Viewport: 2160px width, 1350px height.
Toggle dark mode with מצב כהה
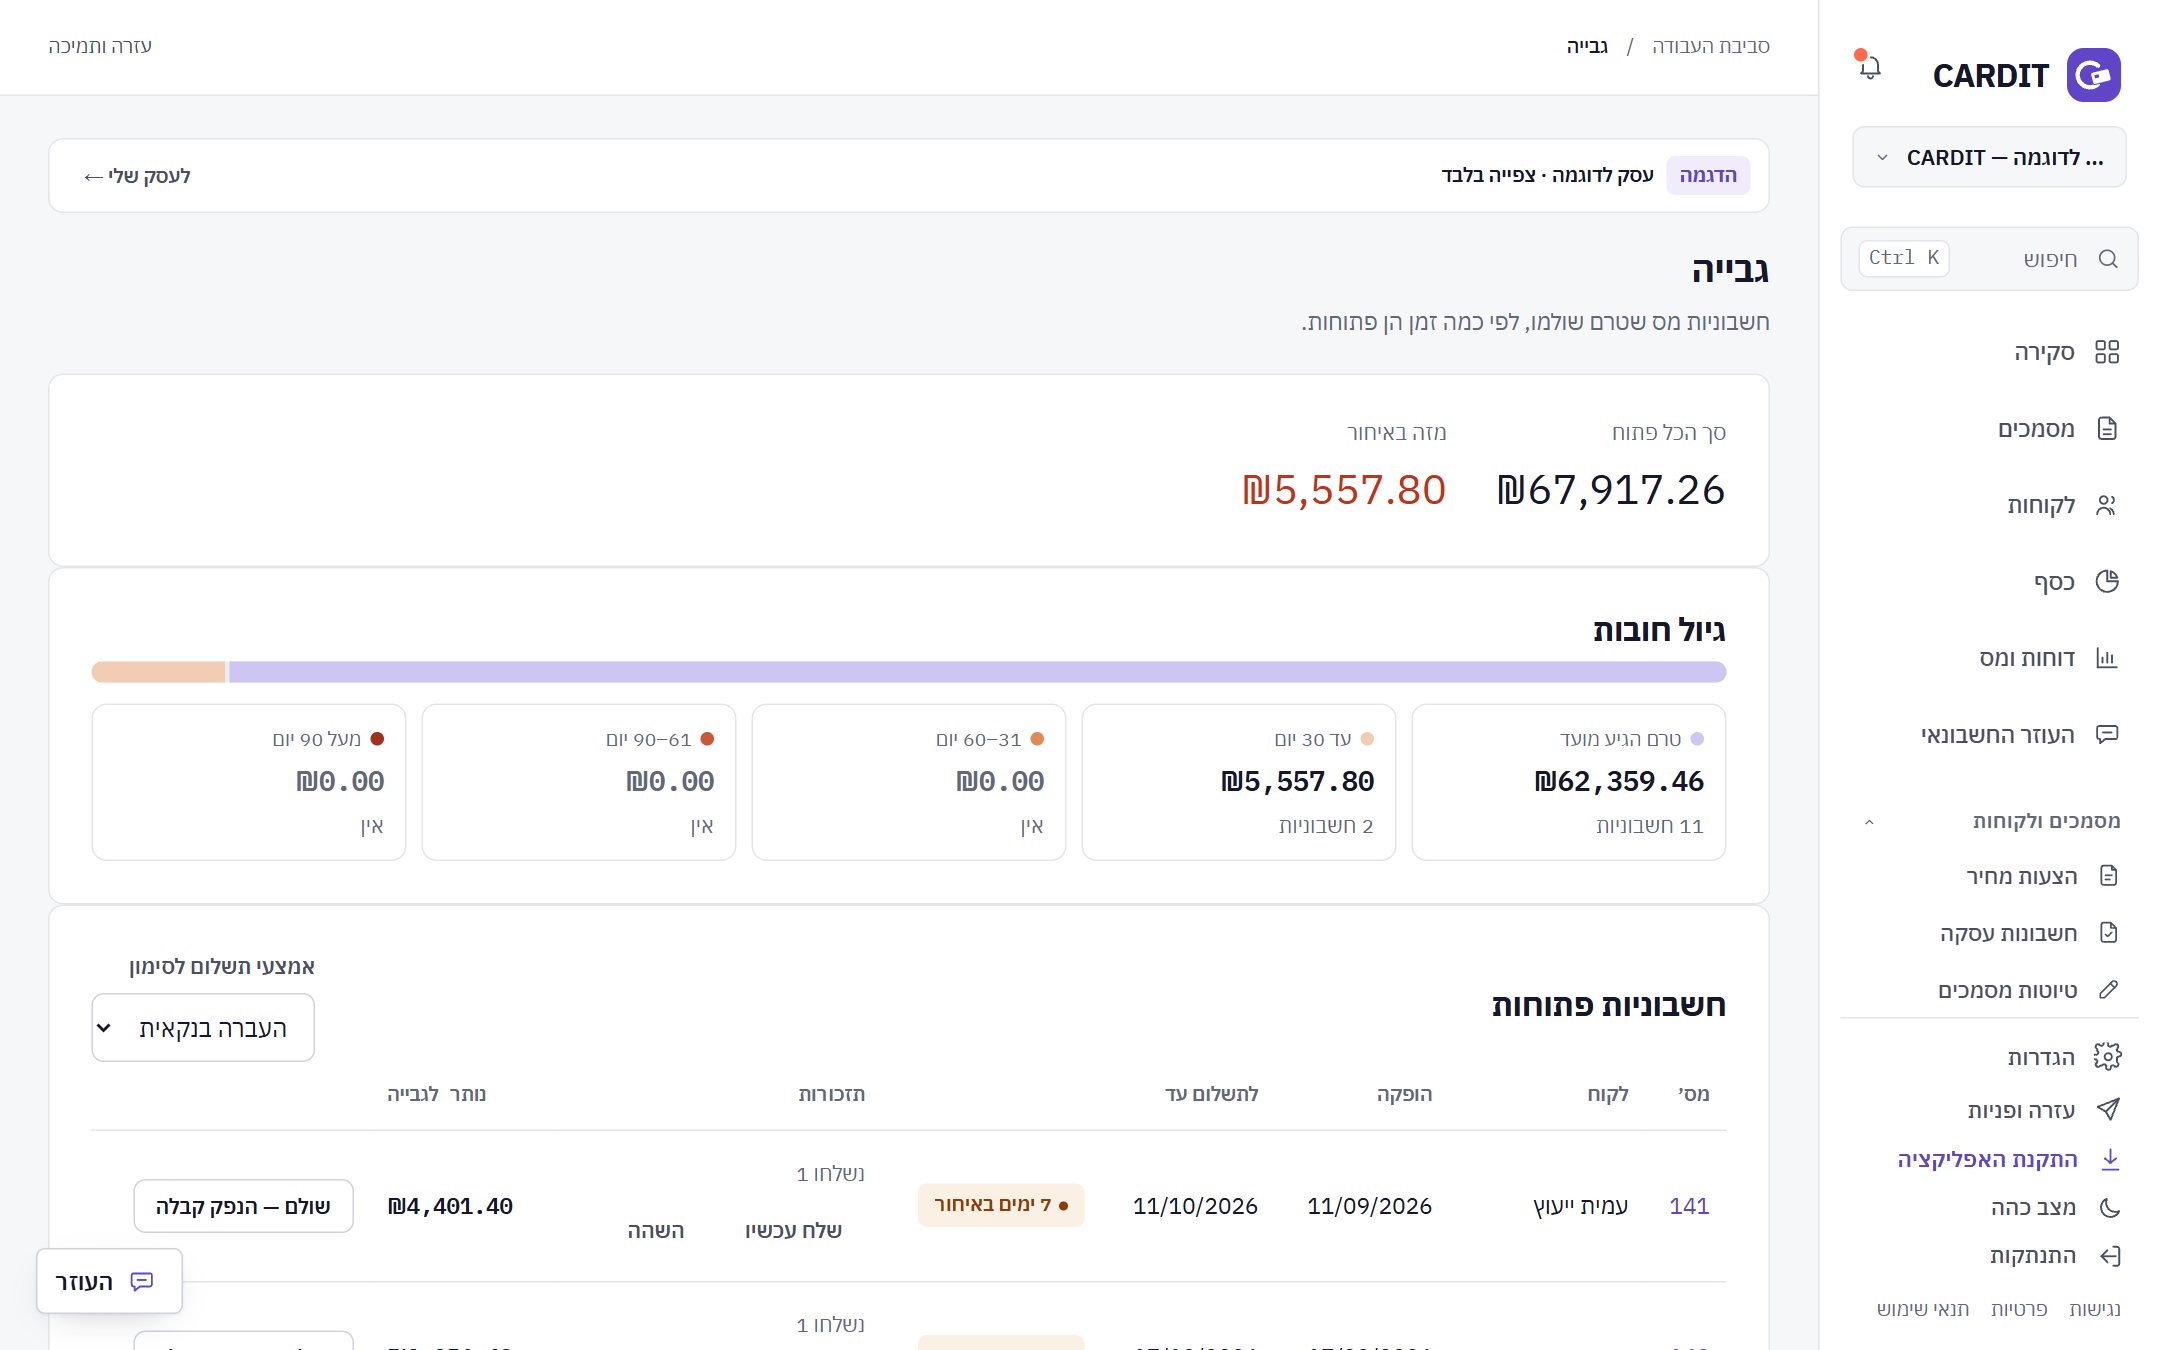2055,1207
